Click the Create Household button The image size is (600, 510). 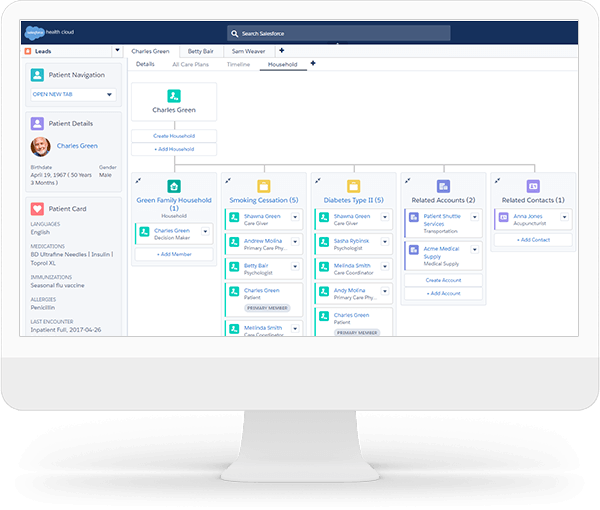point(174,136)
